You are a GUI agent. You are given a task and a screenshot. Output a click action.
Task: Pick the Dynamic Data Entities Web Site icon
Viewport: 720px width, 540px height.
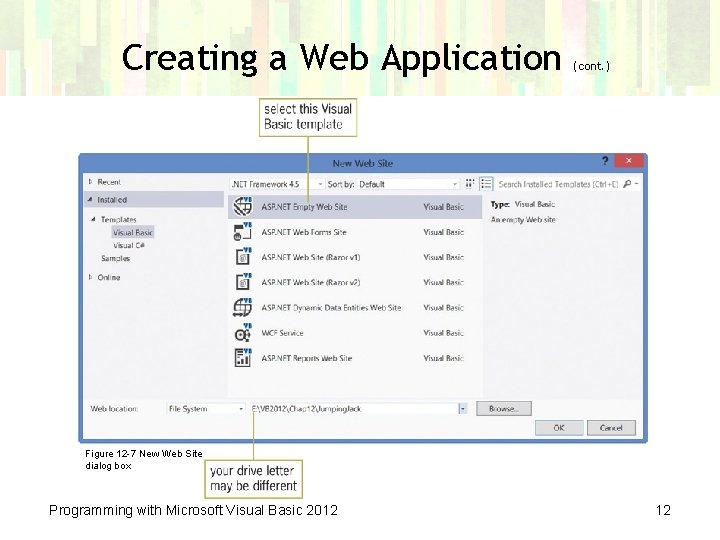(242, 307)
